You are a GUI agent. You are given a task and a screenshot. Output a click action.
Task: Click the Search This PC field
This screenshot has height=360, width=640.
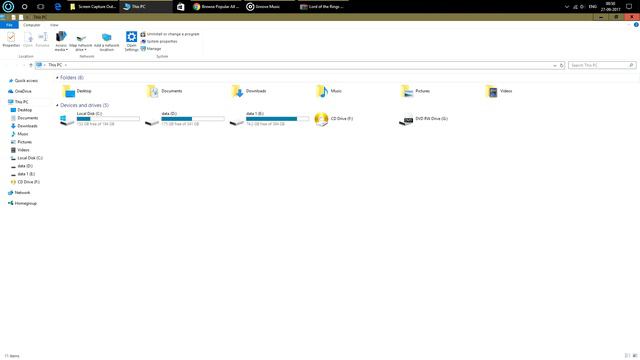pos(602,65)
